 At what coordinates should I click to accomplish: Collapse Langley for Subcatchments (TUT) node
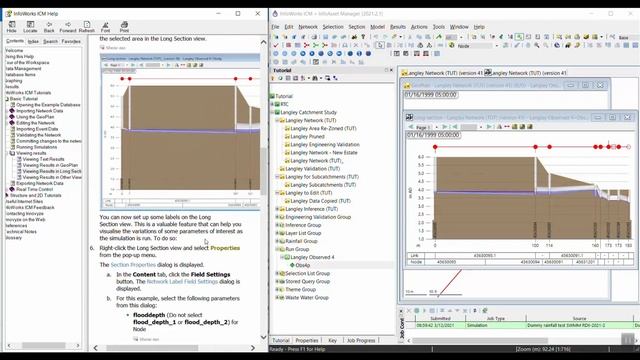(277, 177)
